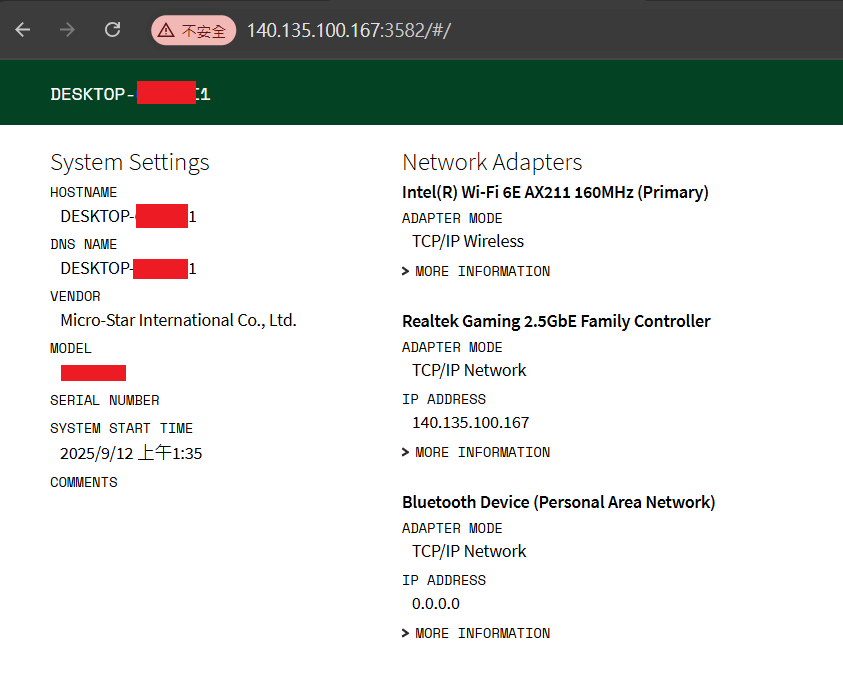Click the Intel(R) Wi-Fi 6E AX211 160MHz adapter name

(555, 192)
